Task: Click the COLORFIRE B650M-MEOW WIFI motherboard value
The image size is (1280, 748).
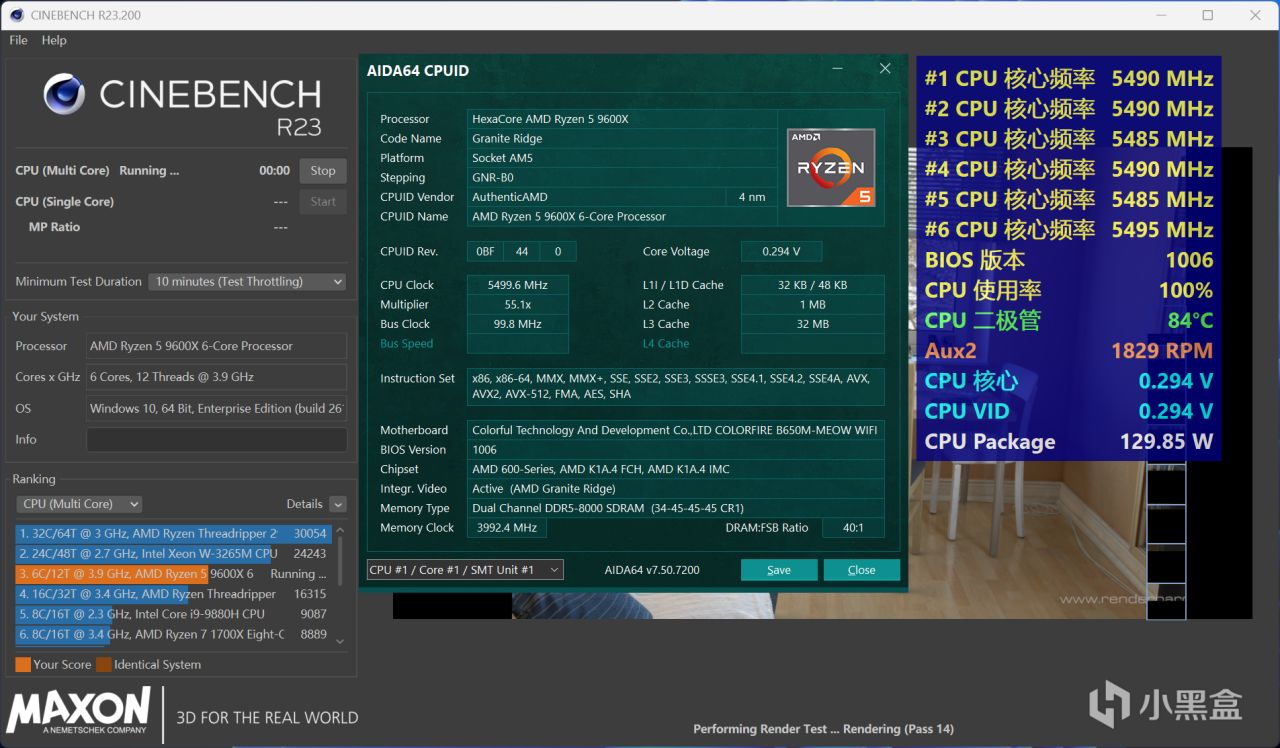Action: point(675,430)
